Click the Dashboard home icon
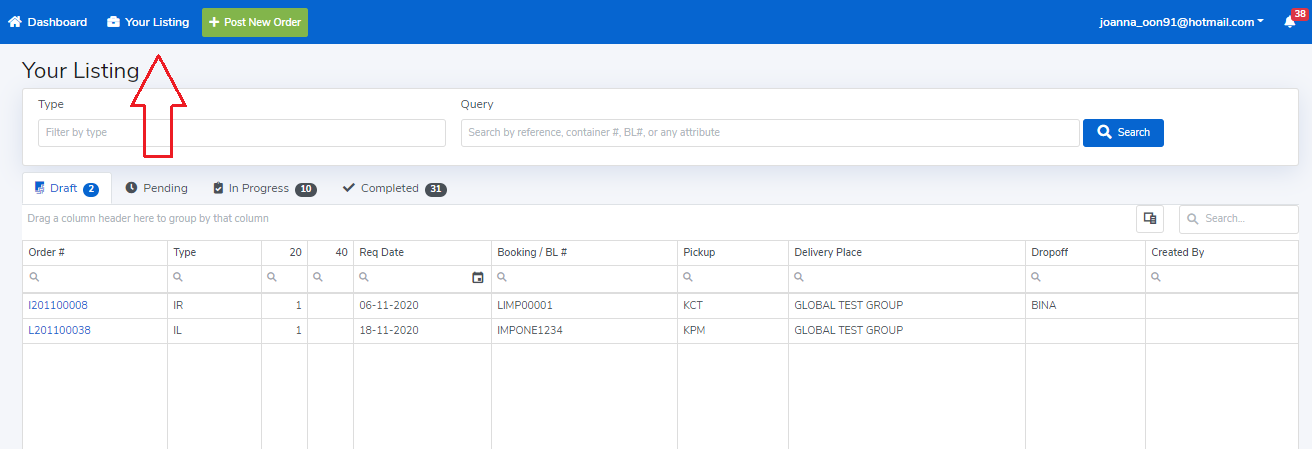This screenshot has height=449, width=1312. coord(15,22)
